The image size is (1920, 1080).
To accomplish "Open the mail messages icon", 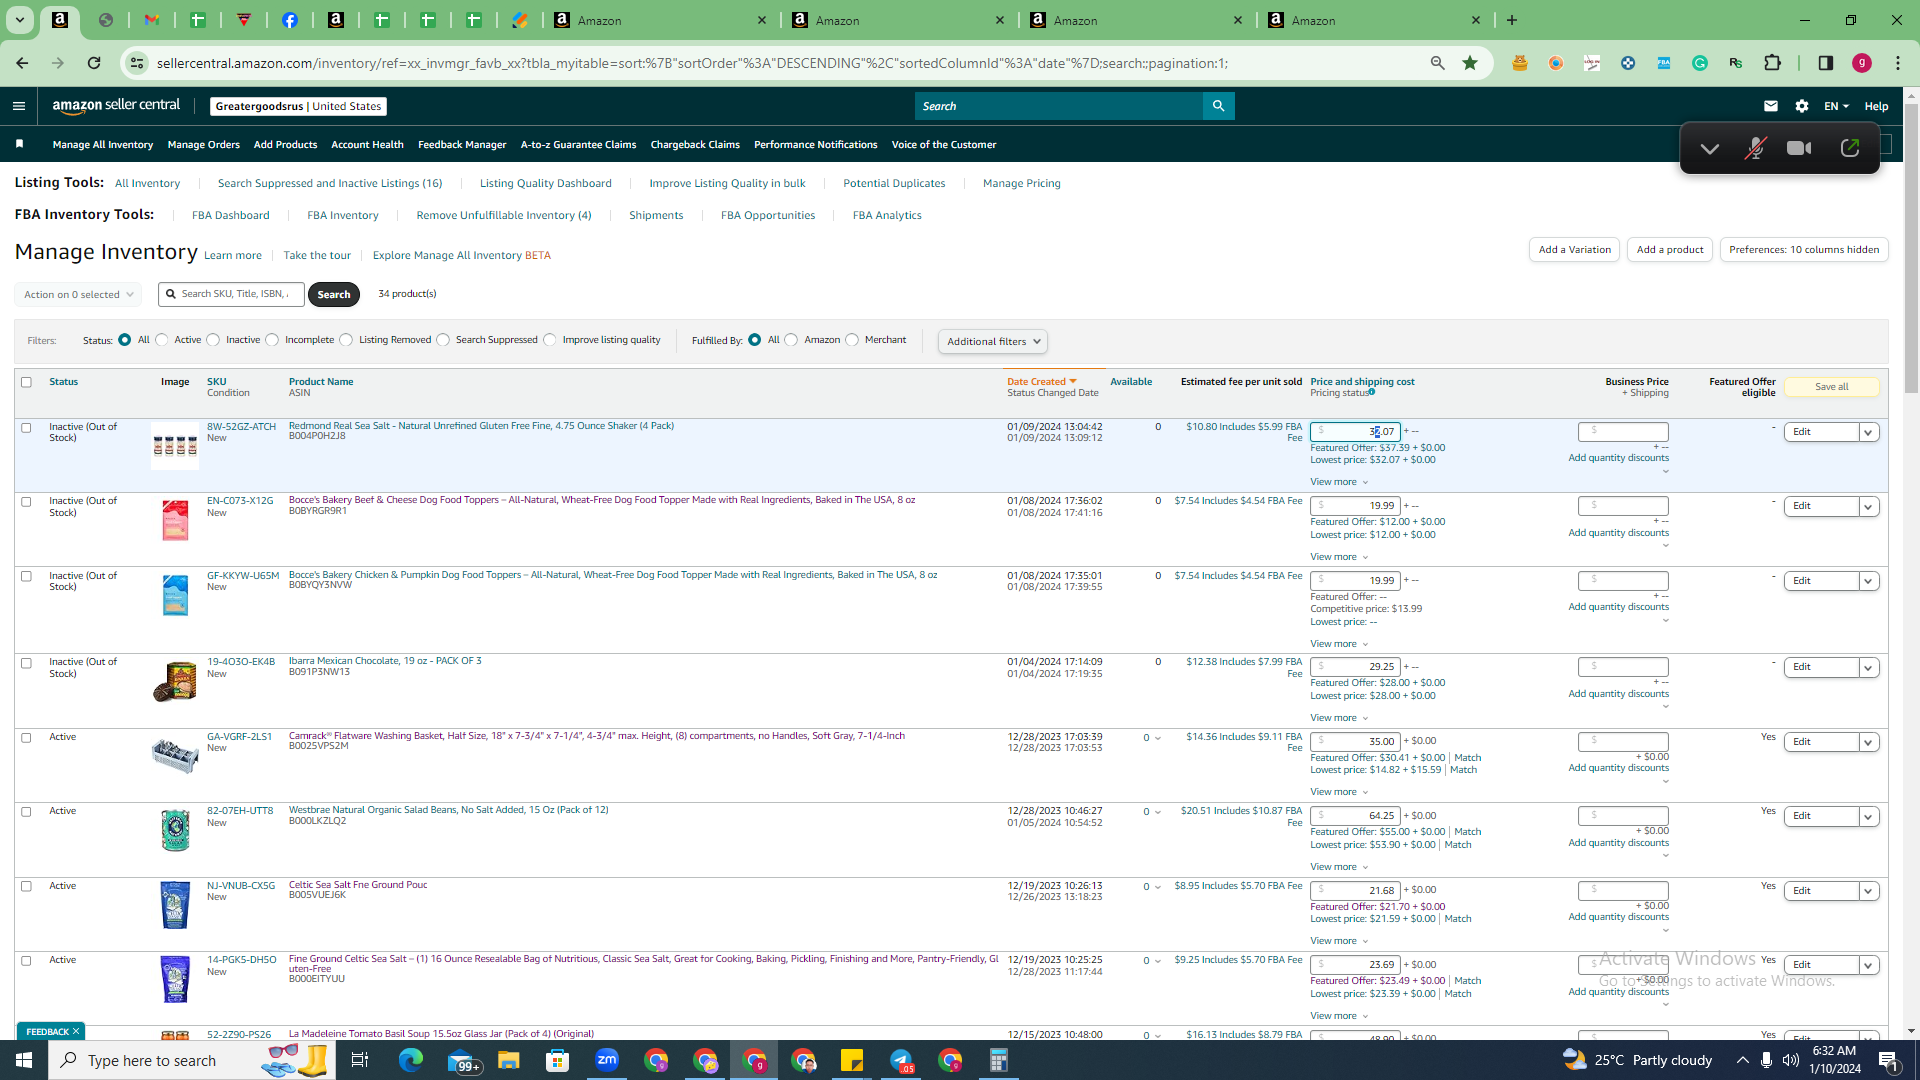I will [x=1771, y=106].
